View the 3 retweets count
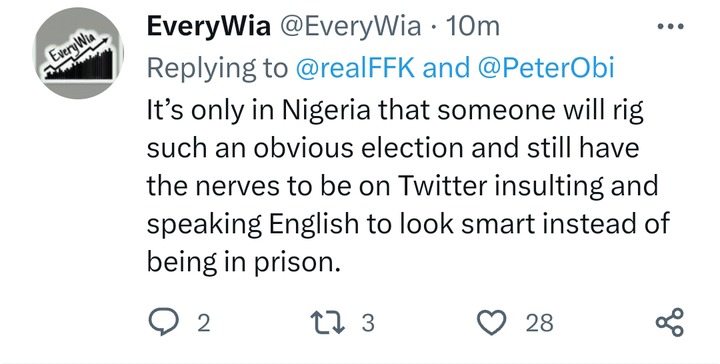720x364 pixels. point(368,323)
